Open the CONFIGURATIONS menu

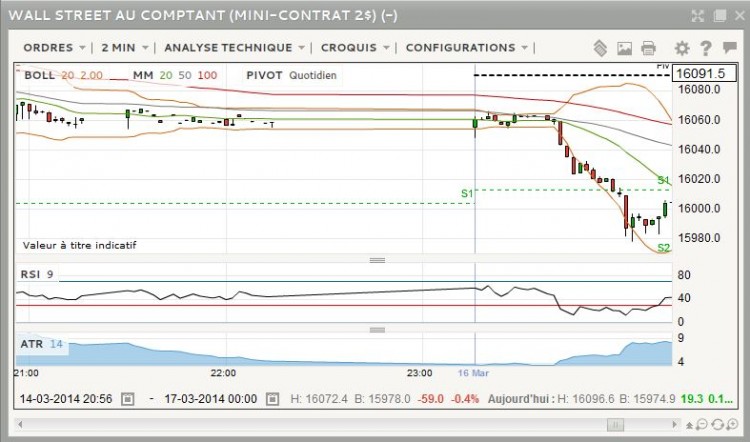tap(466, 48)
